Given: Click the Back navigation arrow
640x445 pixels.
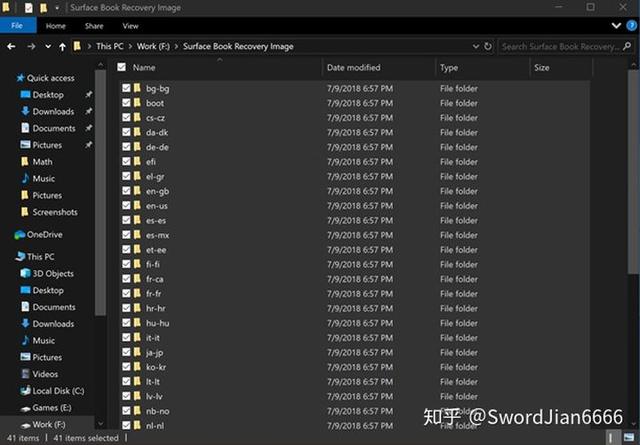Looking at the screenshot, I should click(x=11, y=47).
